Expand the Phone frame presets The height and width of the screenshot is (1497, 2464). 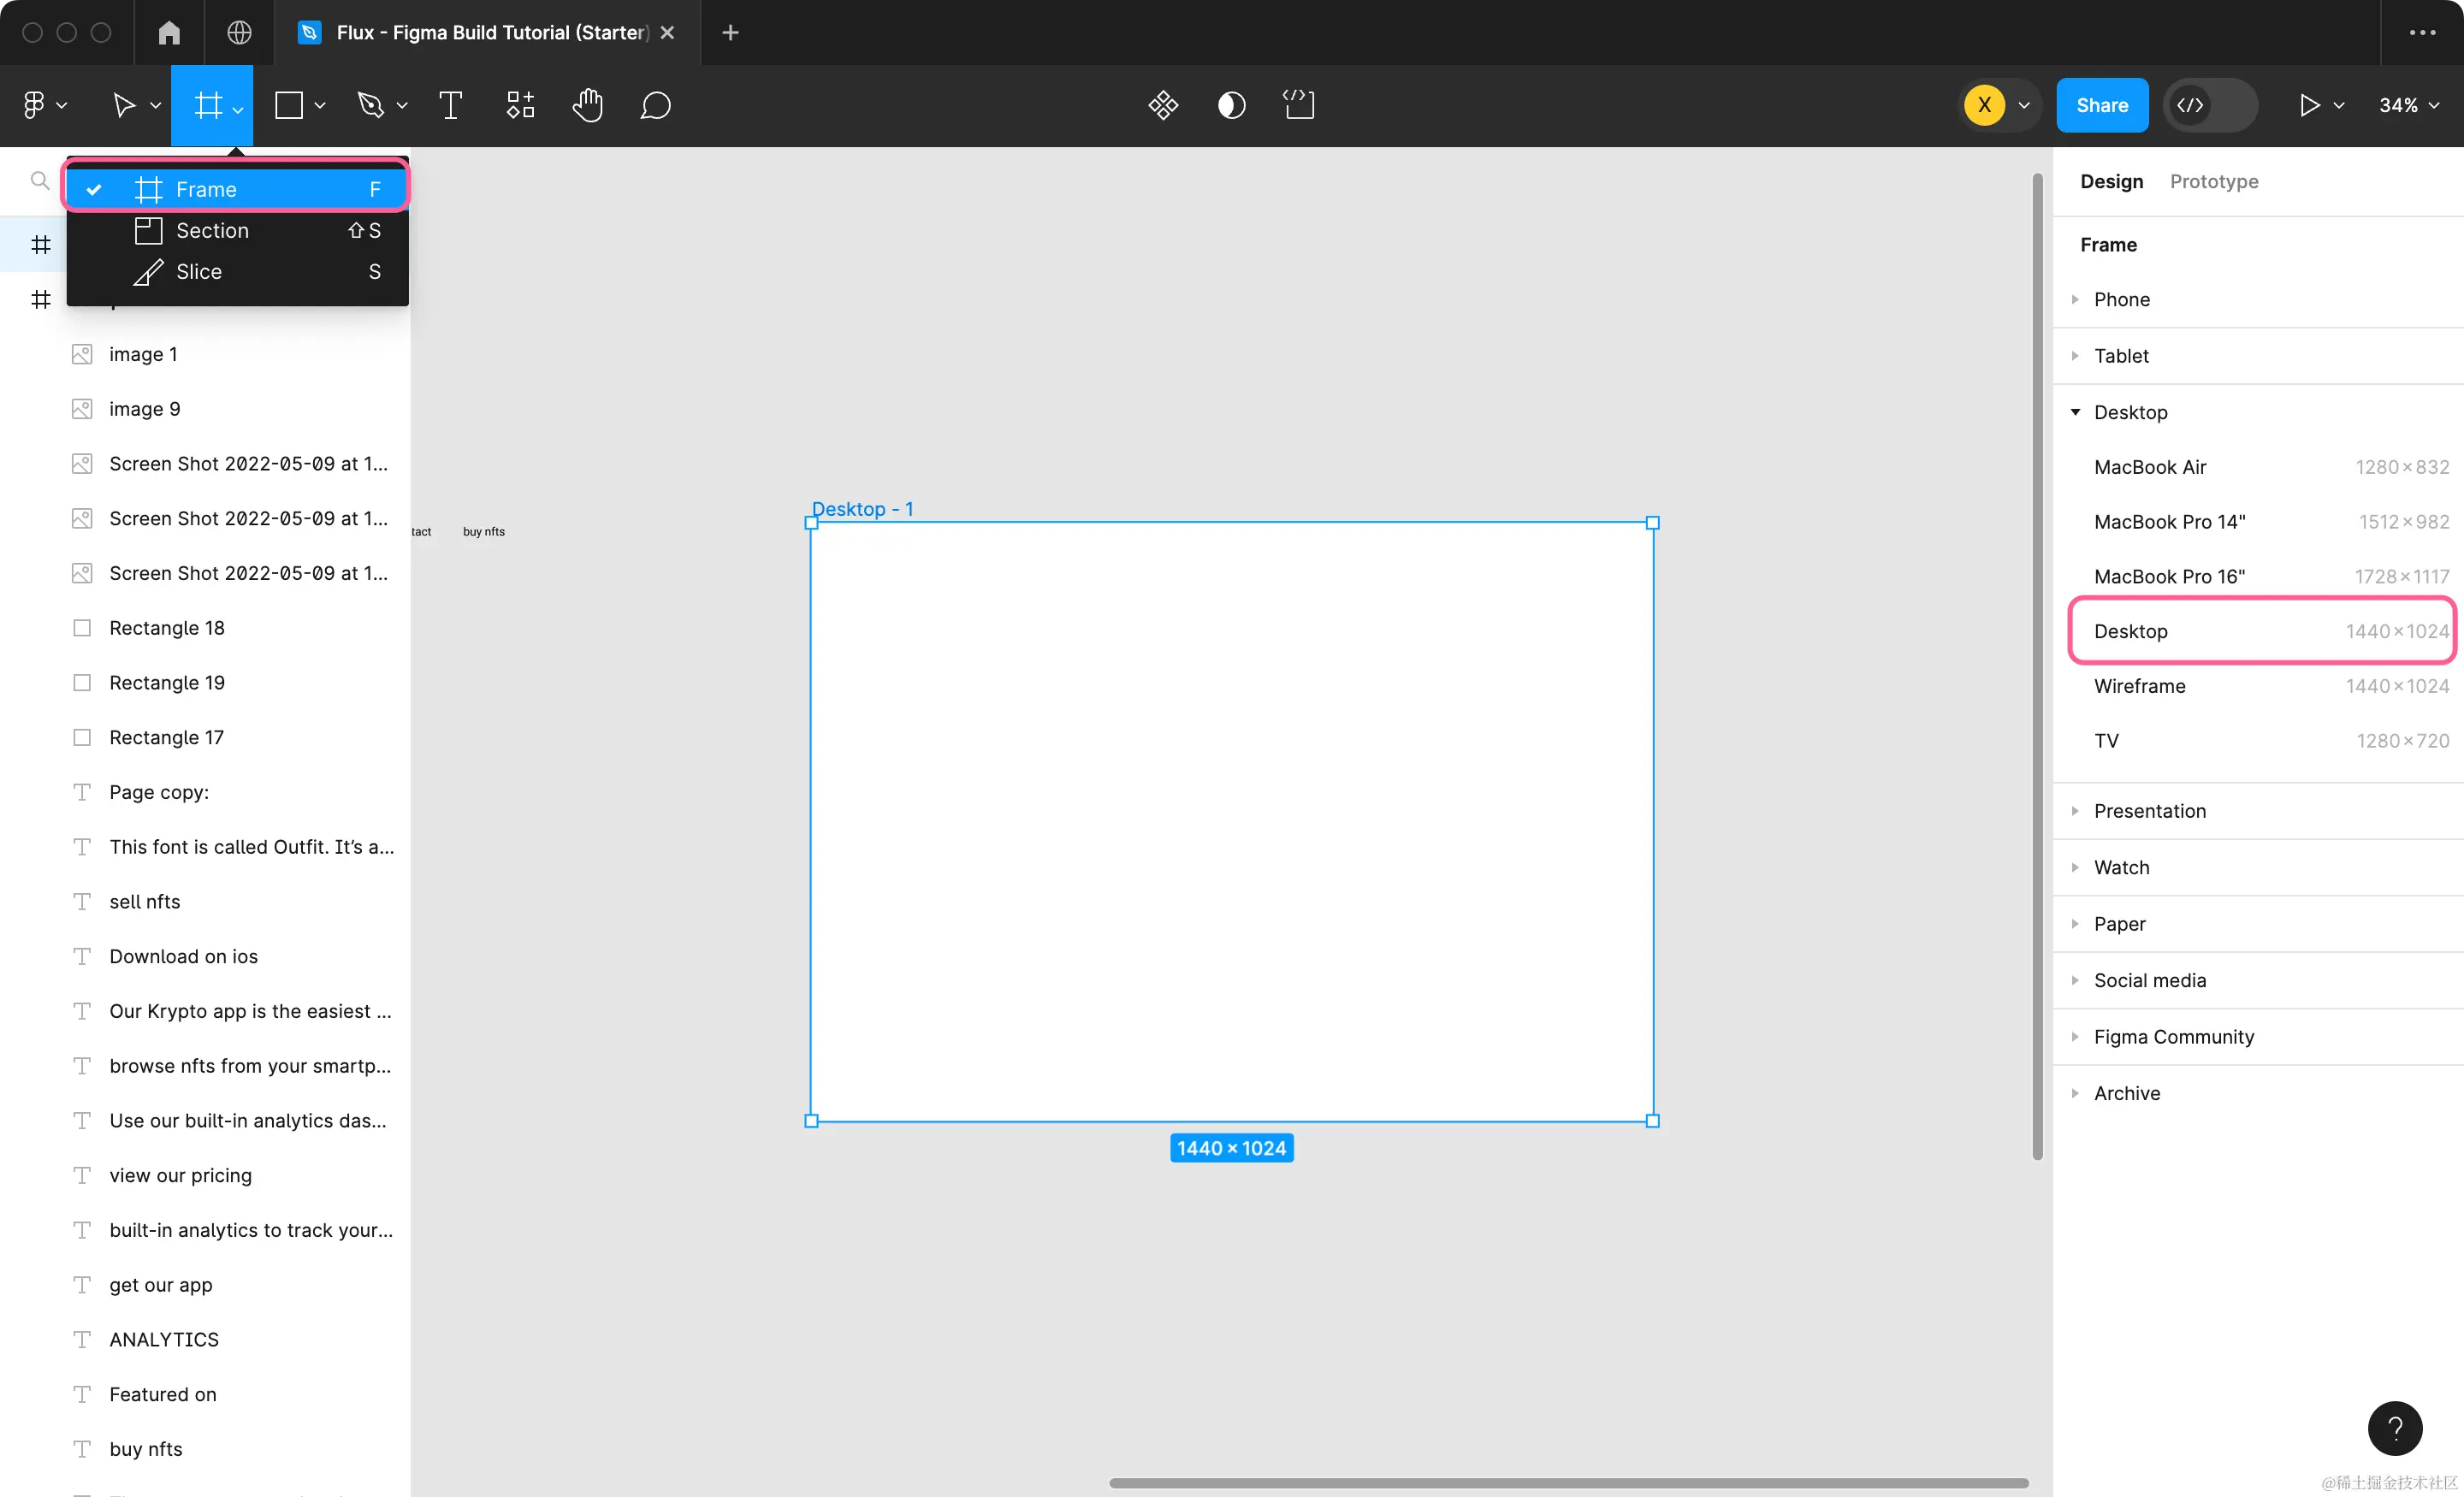pos(2121,299)
